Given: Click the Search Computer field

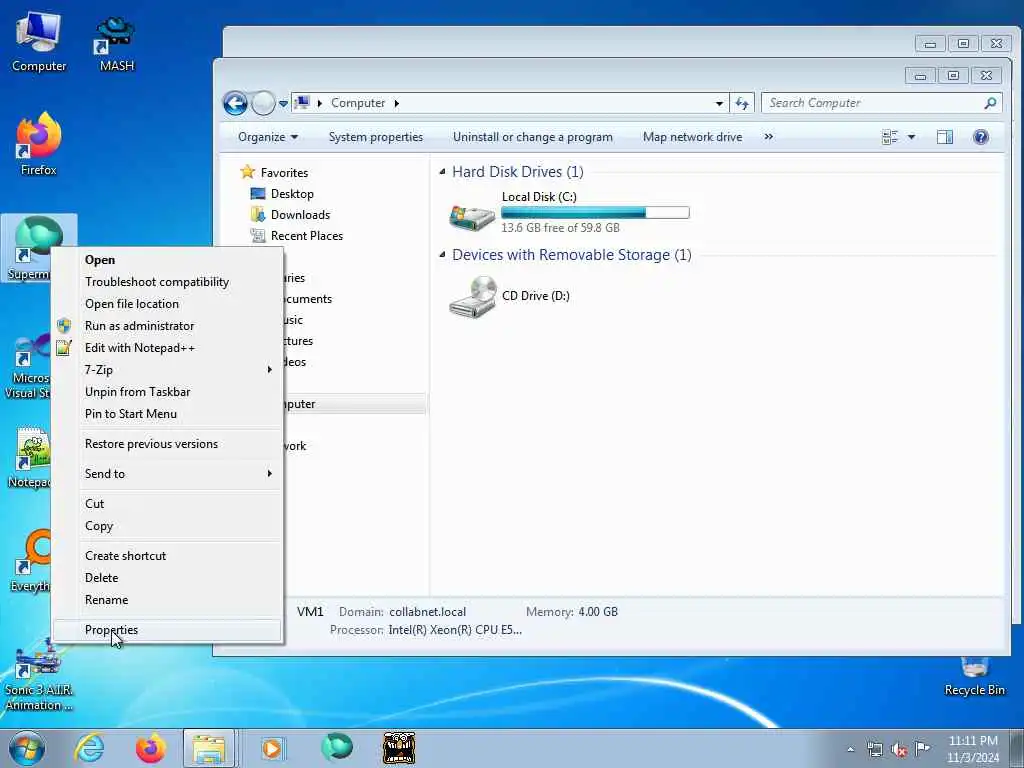Looking at the screenshot, I should click(881, 103).
